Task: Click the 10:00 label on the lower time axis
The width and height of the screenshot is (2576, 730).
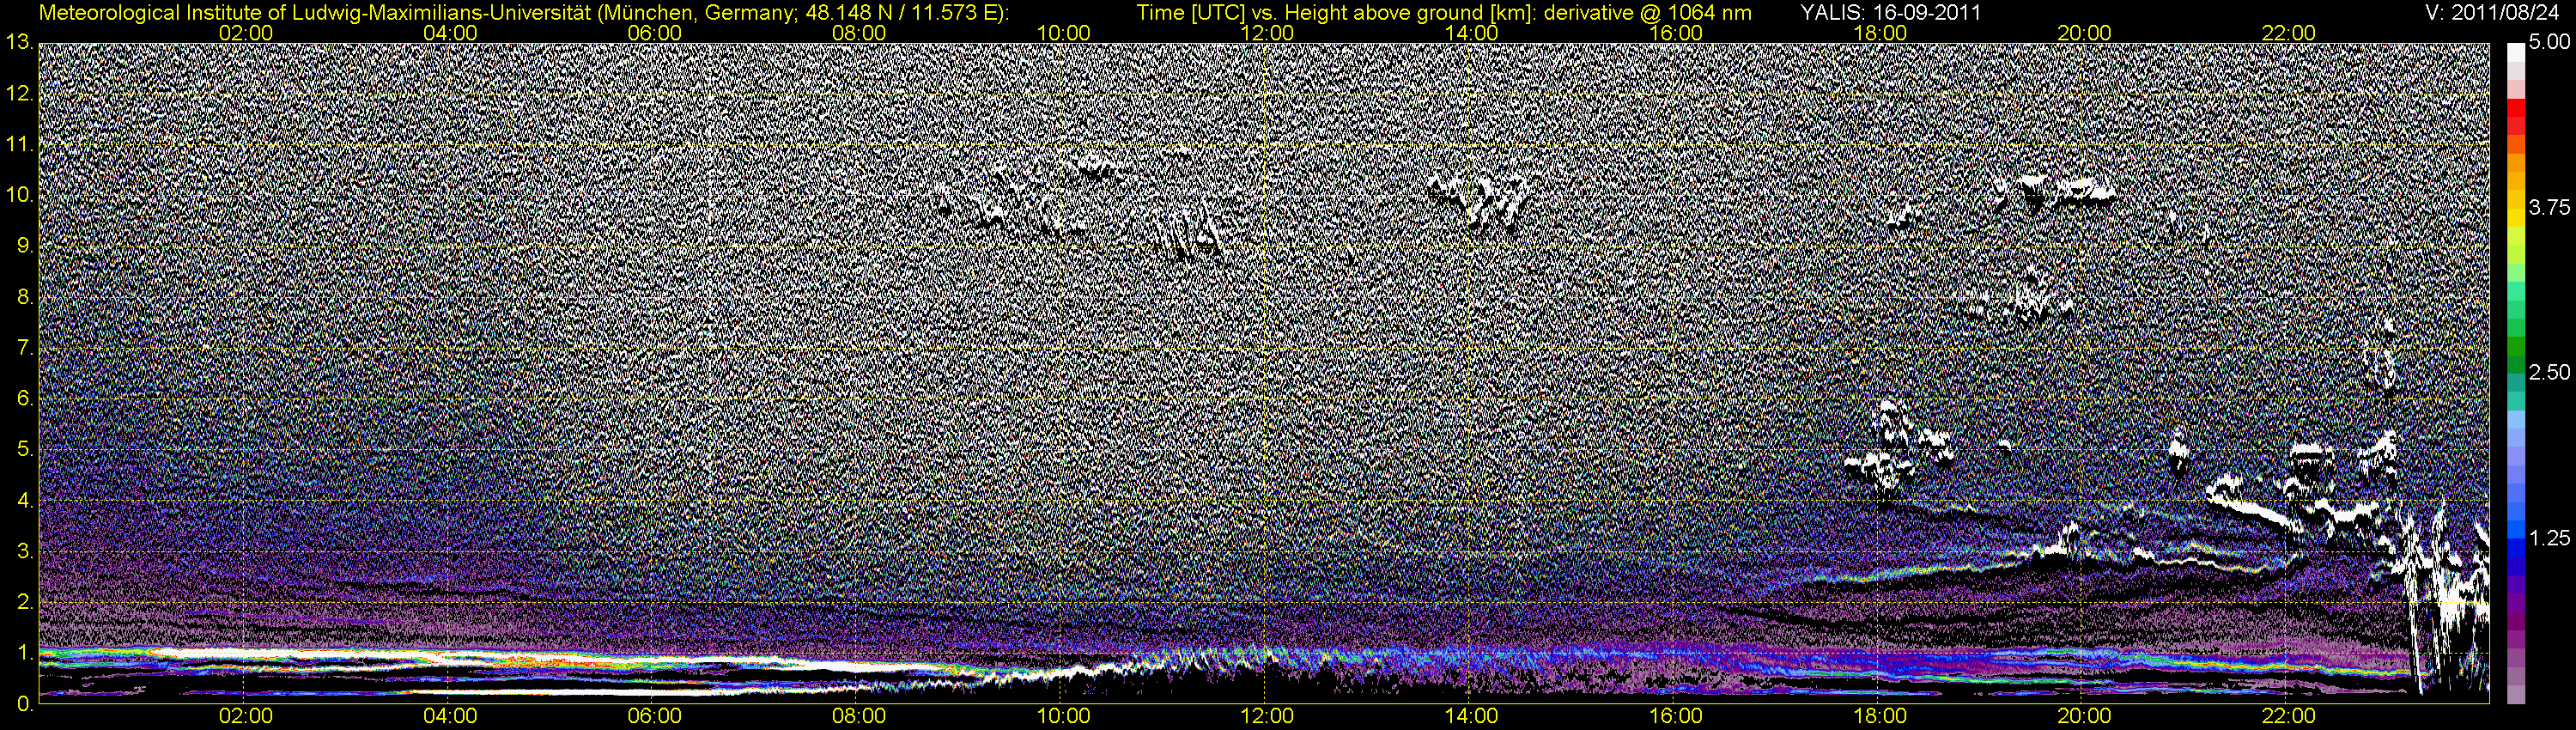Action: click(1063, 717)
